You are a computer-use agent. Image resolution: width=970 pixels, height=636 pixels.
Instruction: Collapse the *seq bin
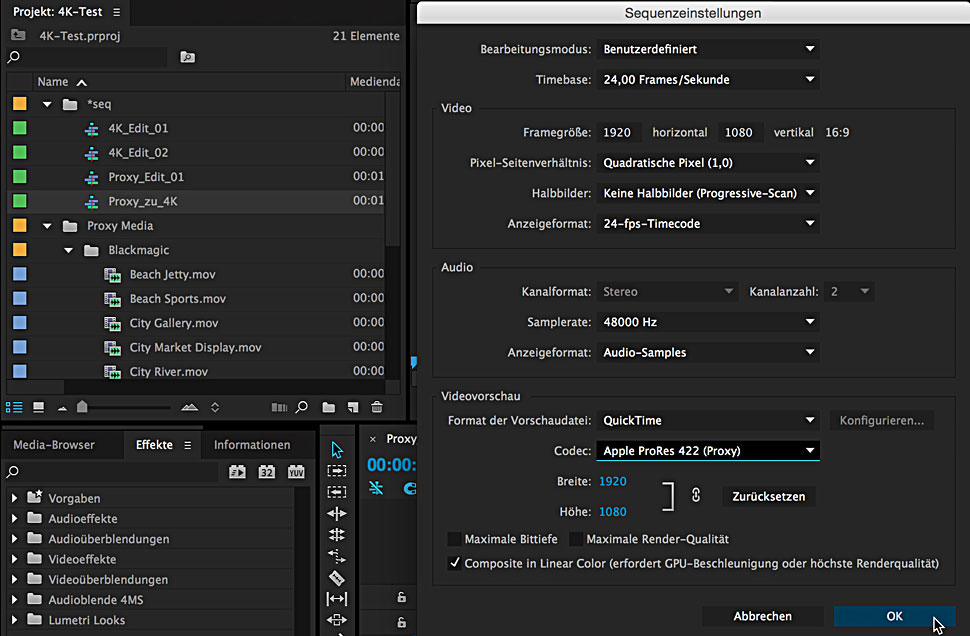(x=47, y=104)
